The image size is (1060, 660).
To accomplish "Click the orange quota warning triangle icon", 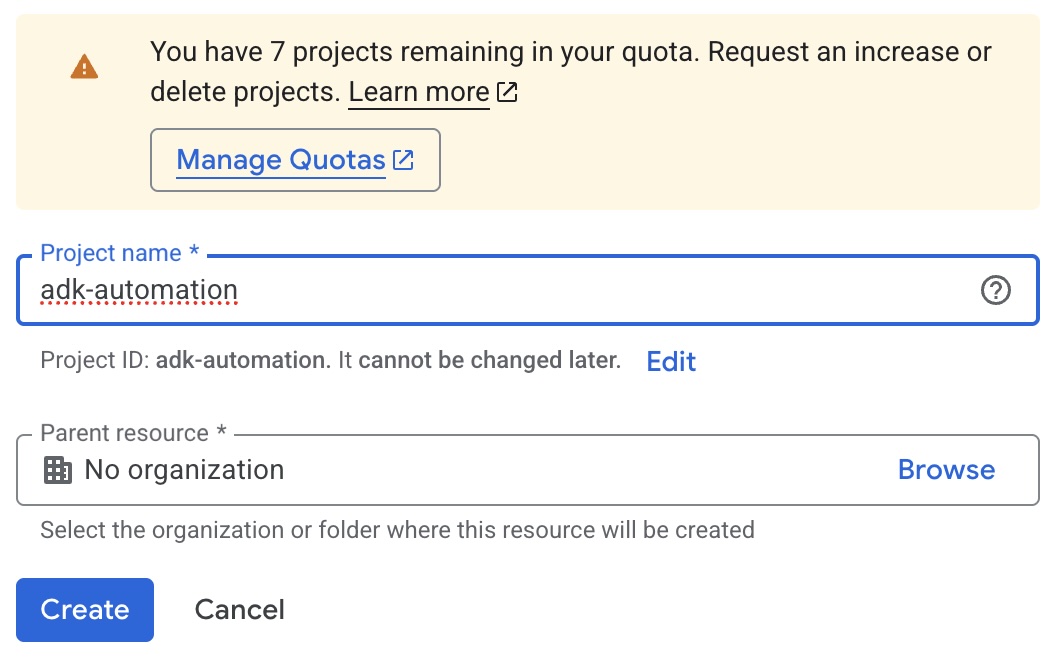I will point(85,67).
